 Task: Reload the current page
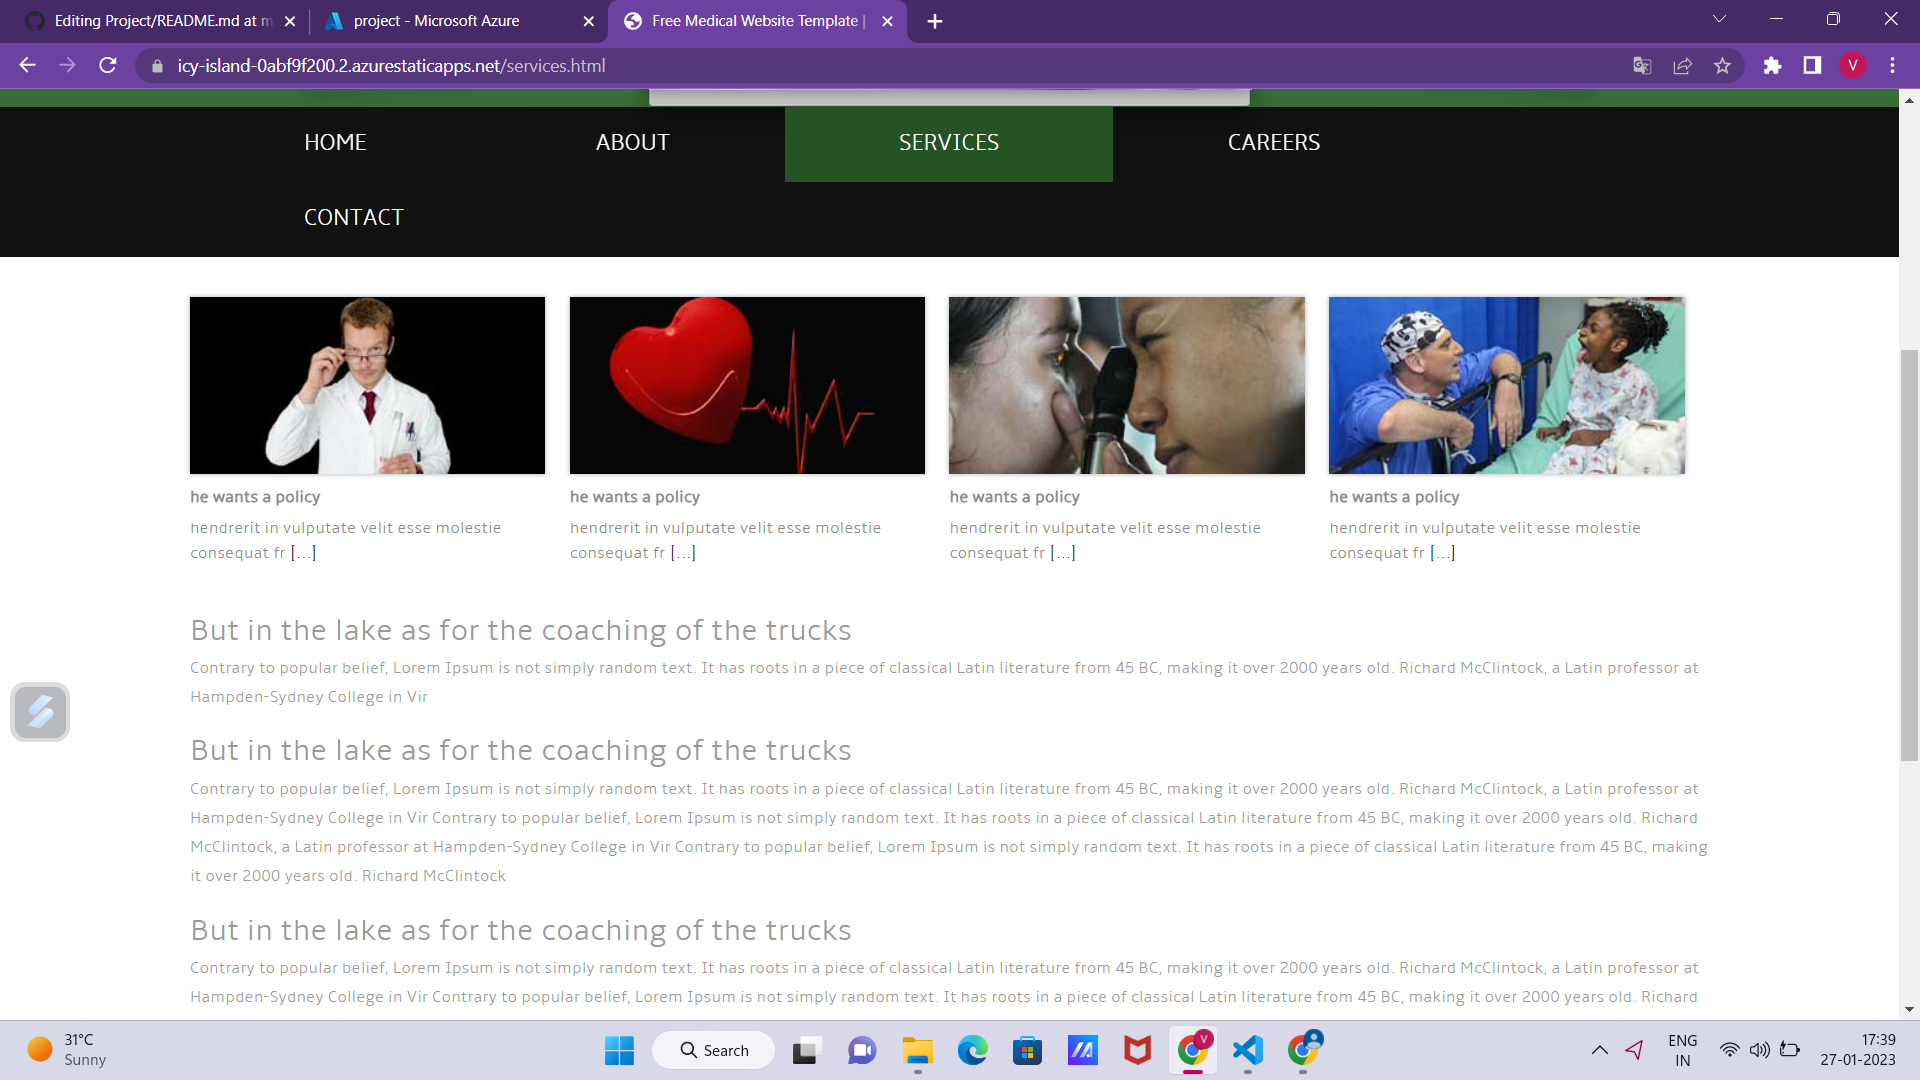coord(108,66)
